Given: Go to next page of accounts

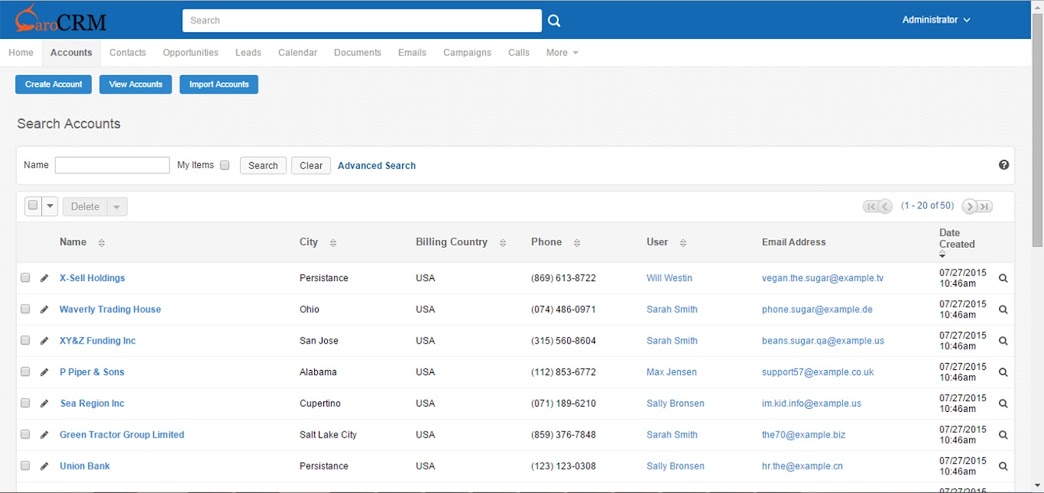Looking at the screenshot, I should click(970, 207).
